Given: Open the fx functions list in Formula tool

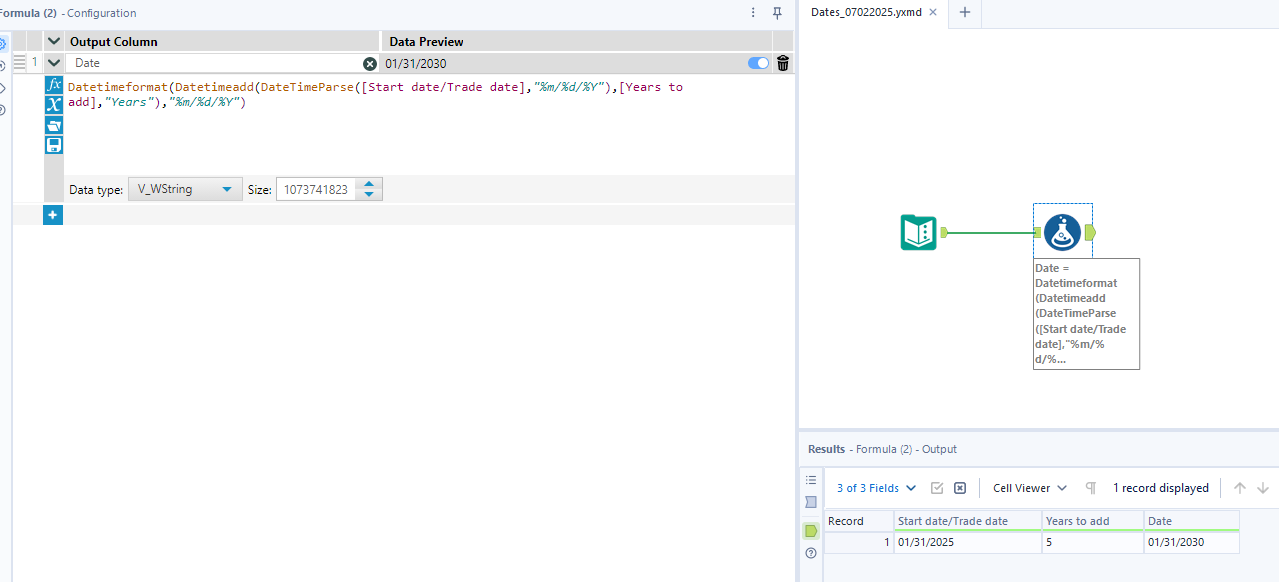Looking at the screenshot, I should tap(53, 84).
